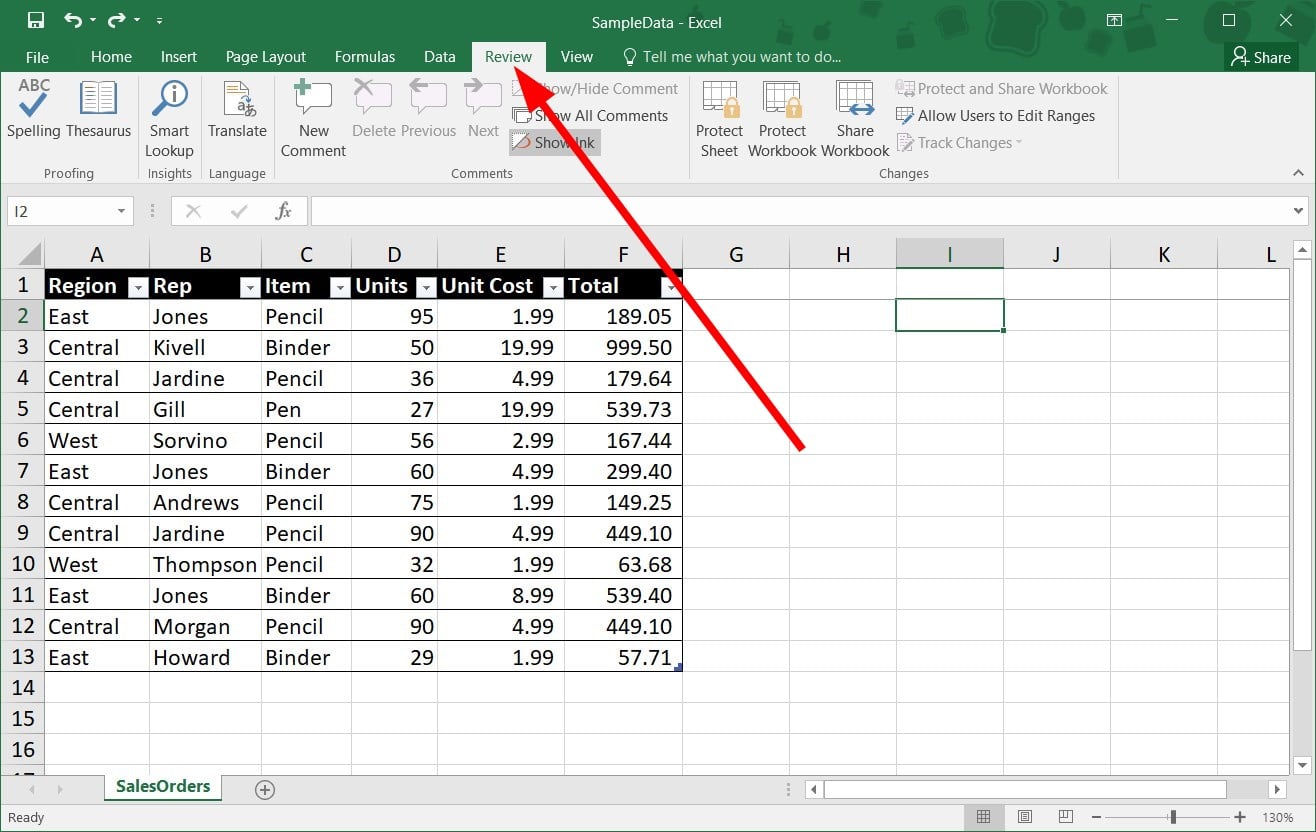Open the Name Box dropdown arrow

click(121, 211)
